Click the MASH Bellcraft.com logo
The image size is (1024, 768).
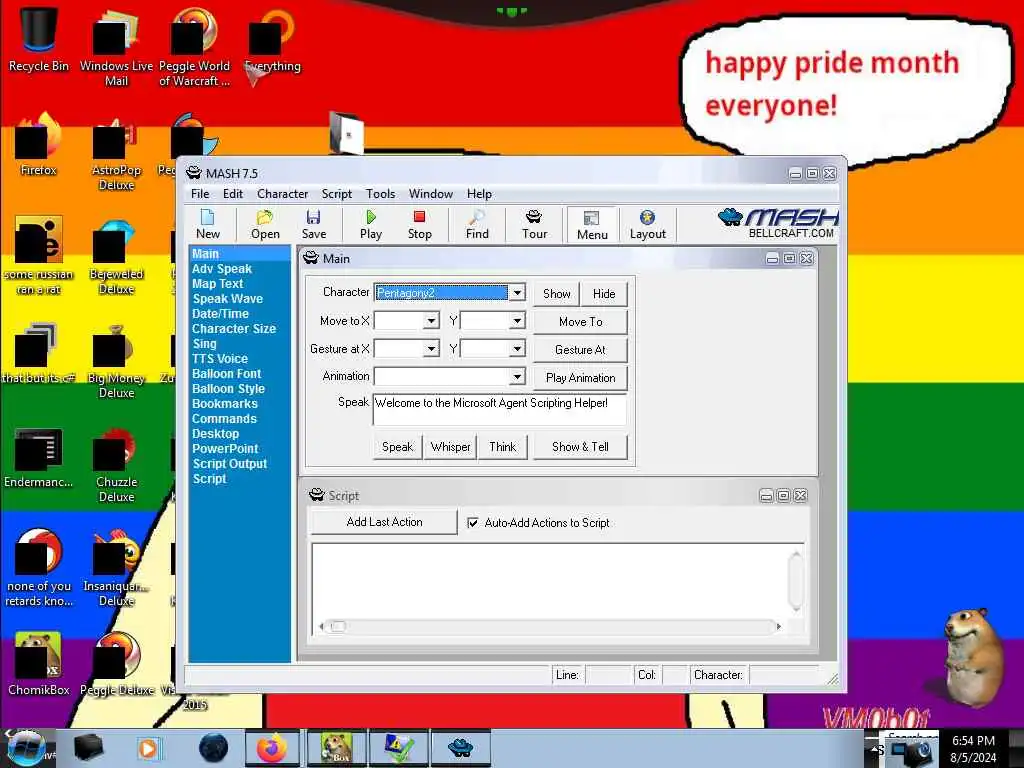pyautogui.click(x=777, y=223)
